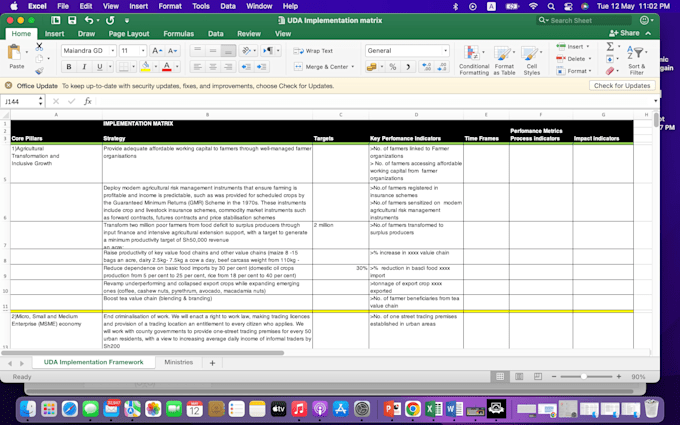Image resolution: width=680 pixels, height=425 pixels.
Task: Click the Delete cells button
Action: click(573, 59)
